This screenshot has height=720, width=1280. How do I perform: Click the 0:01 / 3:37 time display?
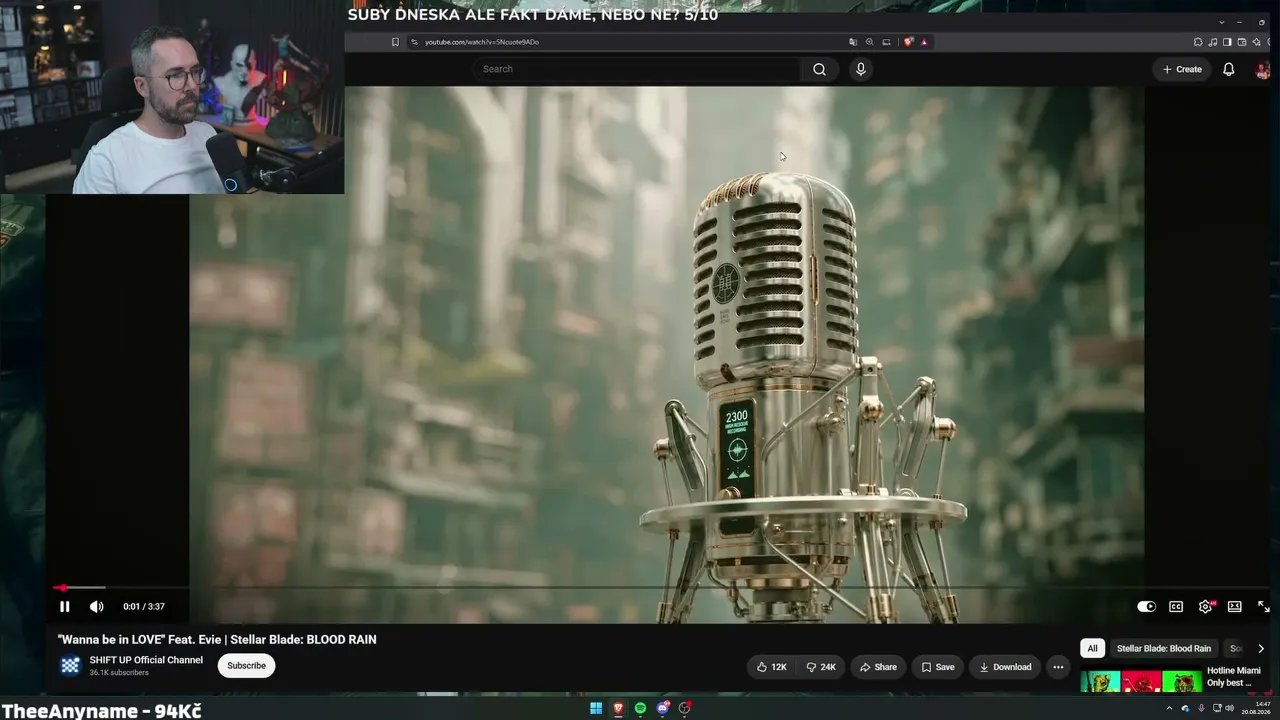[144, 607]
